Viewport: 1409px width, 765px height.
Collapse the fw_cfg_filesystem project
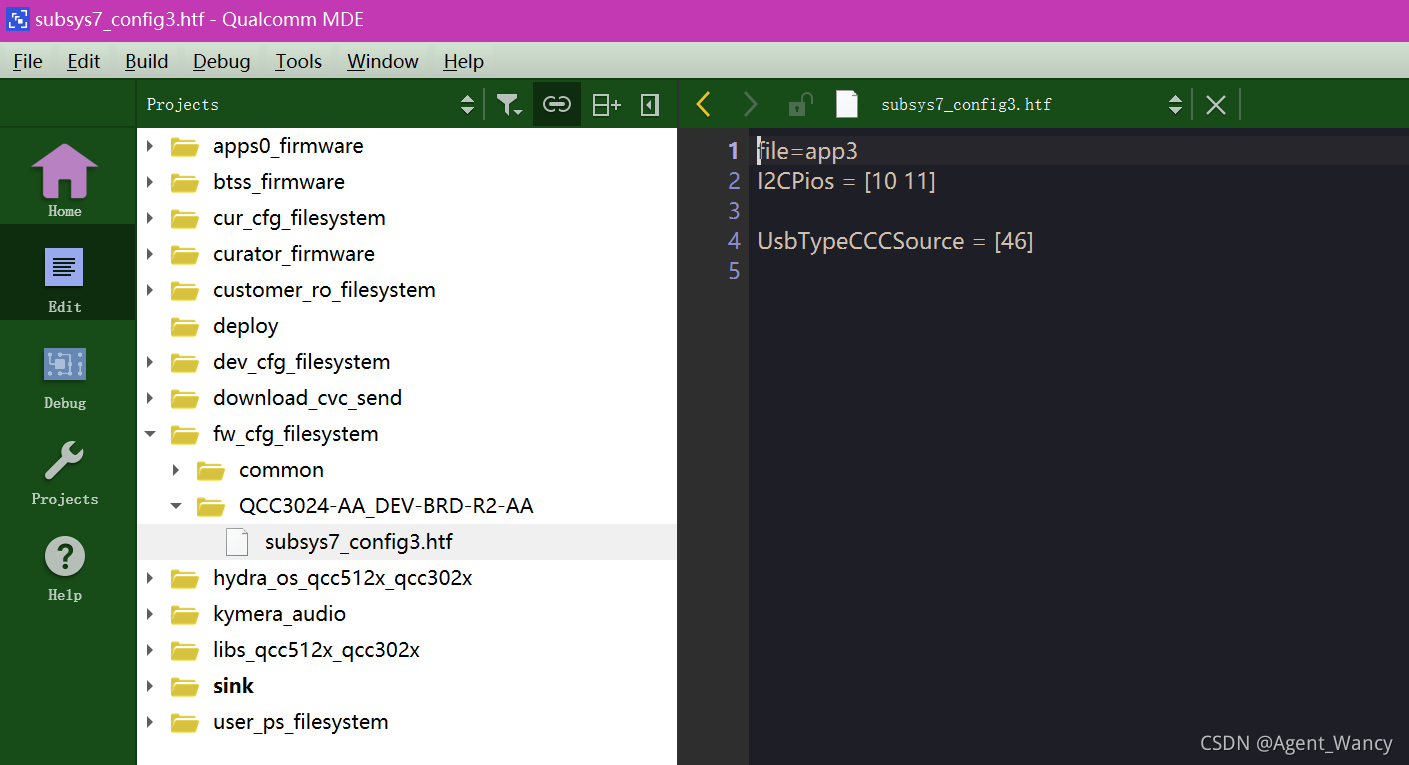(150, 434)
